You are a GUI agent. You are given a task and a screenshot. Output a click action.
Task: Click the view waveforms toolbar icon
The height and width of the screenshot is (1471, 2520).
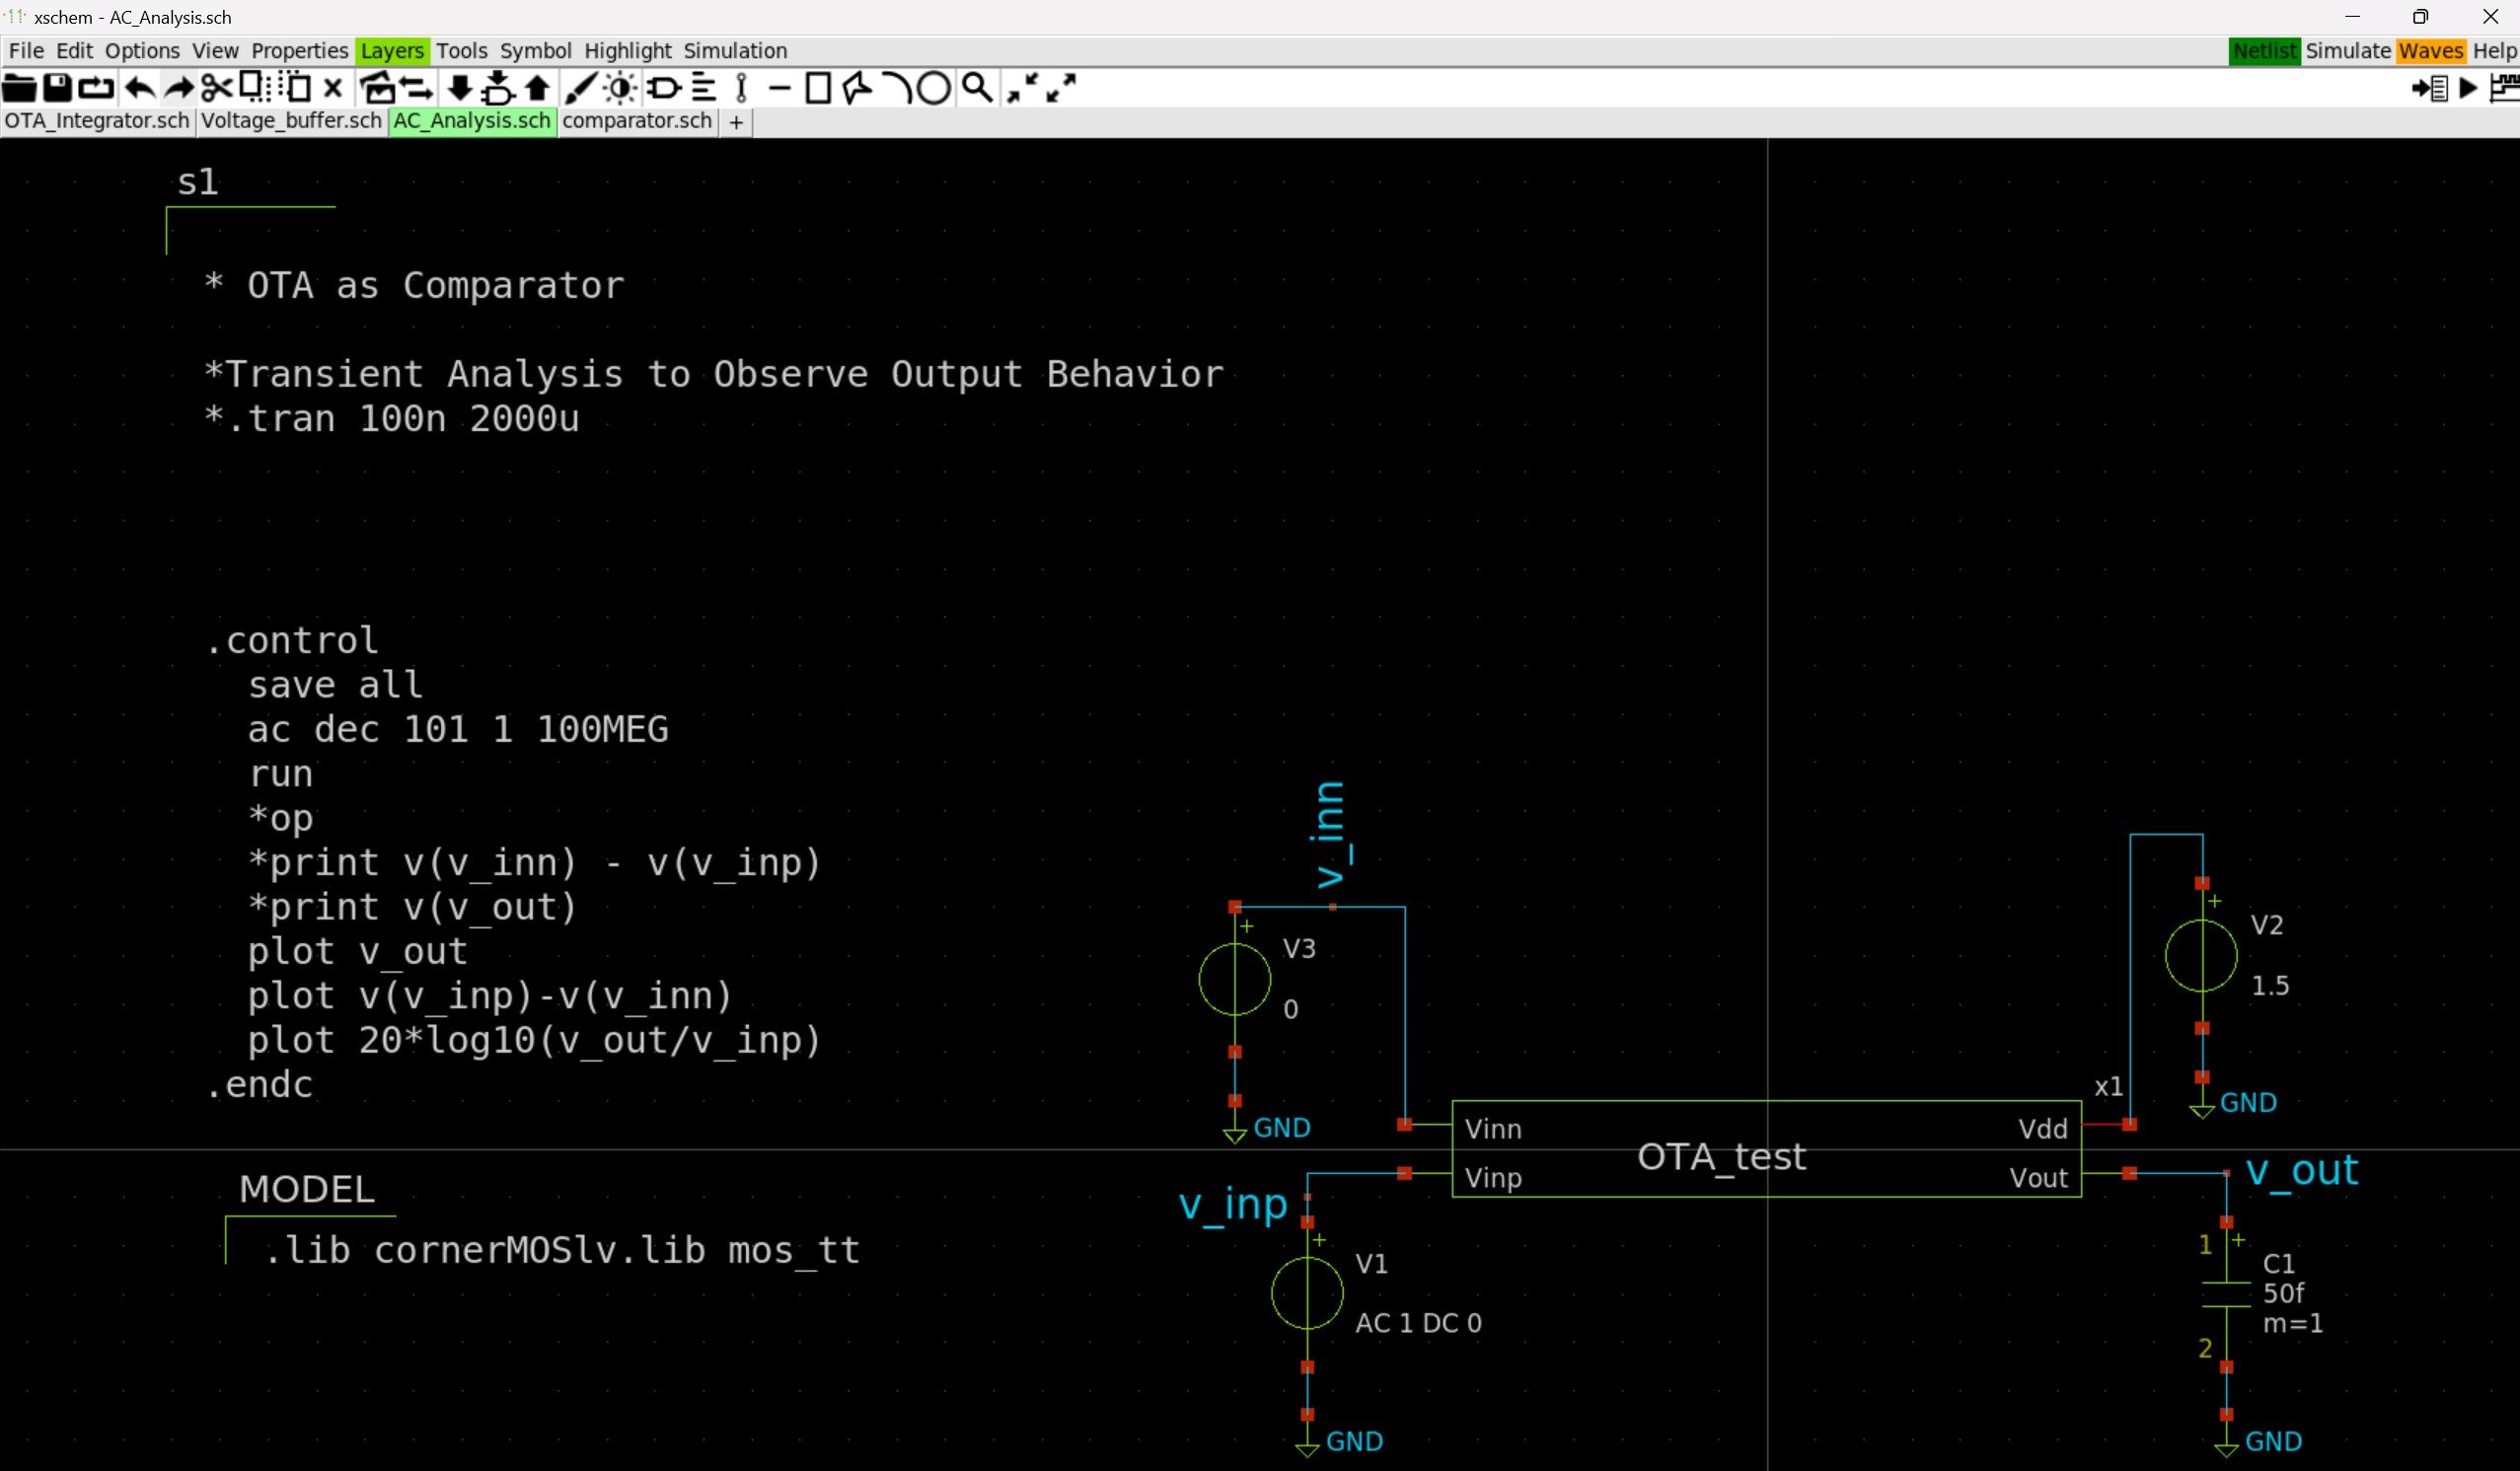[2505, 89]
